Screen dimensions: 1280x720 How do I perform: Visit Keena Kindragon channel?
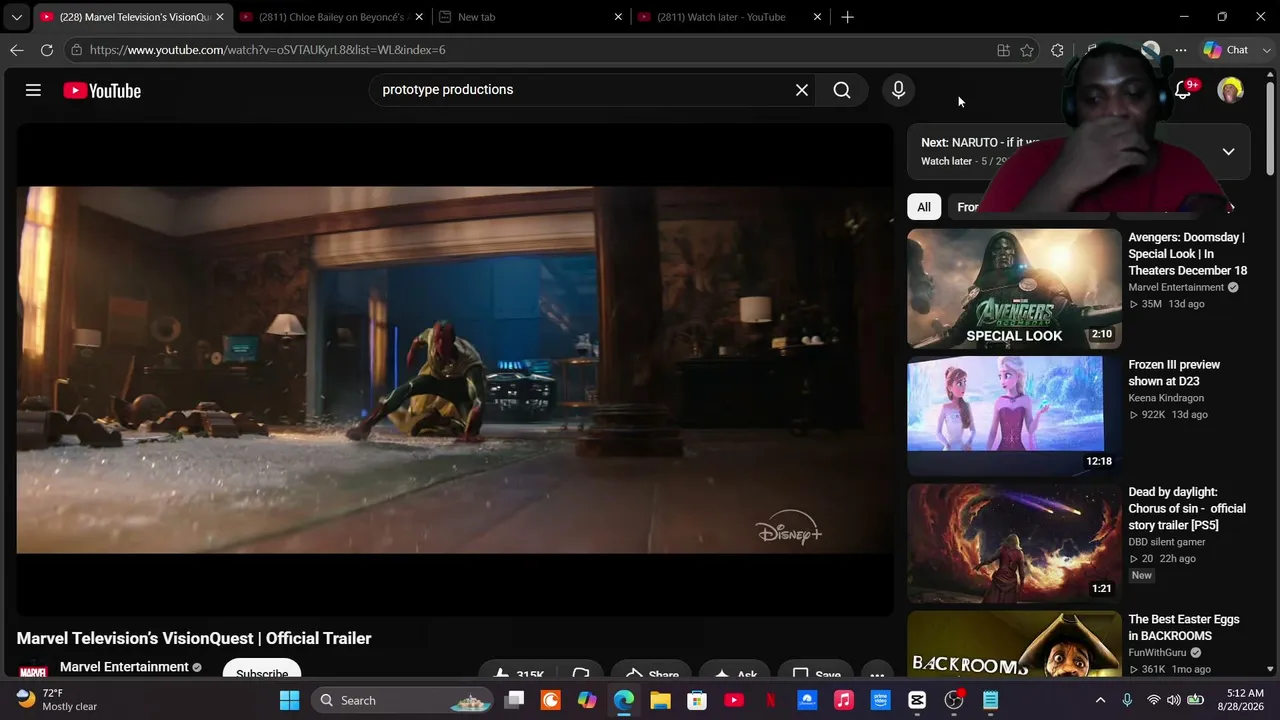pos(1166,398)
